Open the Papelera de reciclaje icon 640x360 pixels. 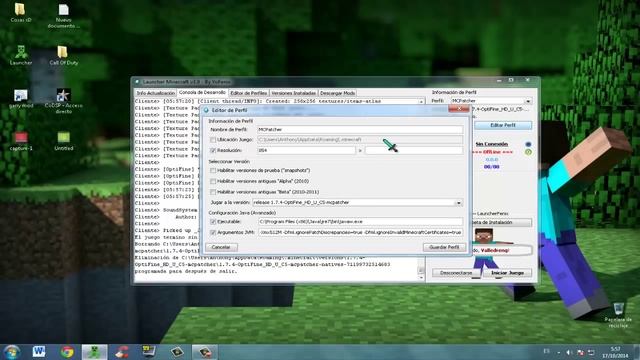point(618,315)
